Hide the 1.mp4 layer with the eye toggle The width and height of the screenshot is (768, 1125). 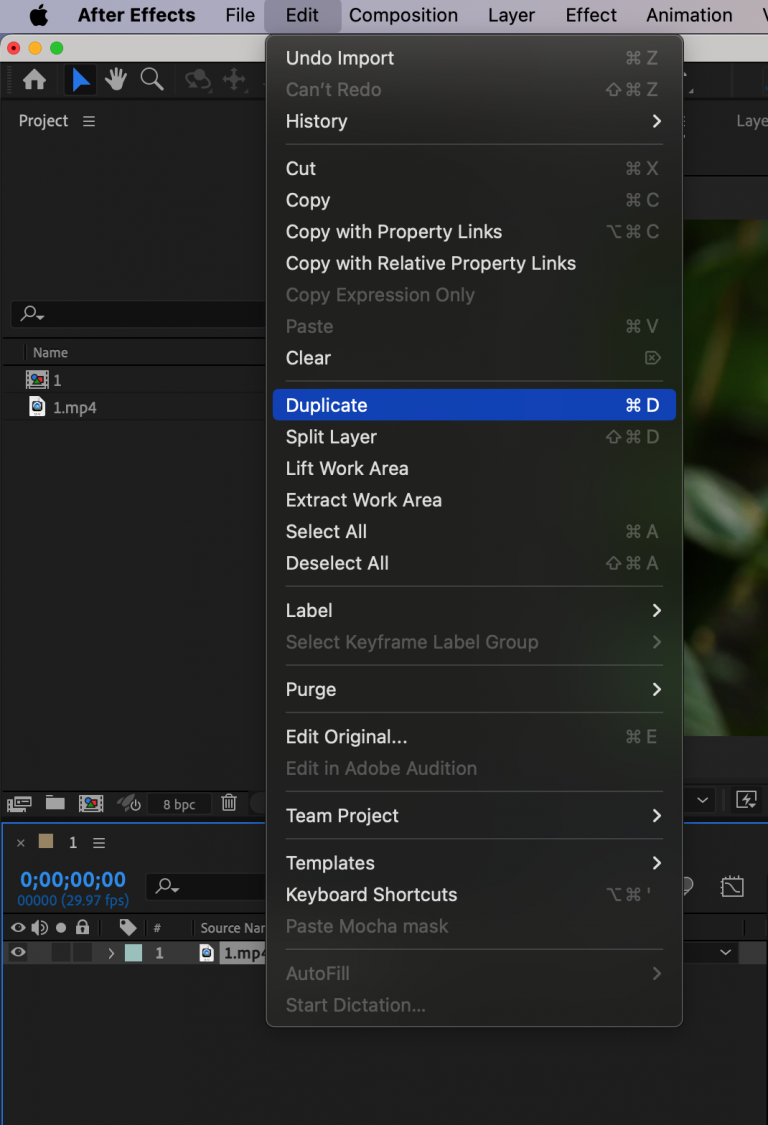pos(18,952)
